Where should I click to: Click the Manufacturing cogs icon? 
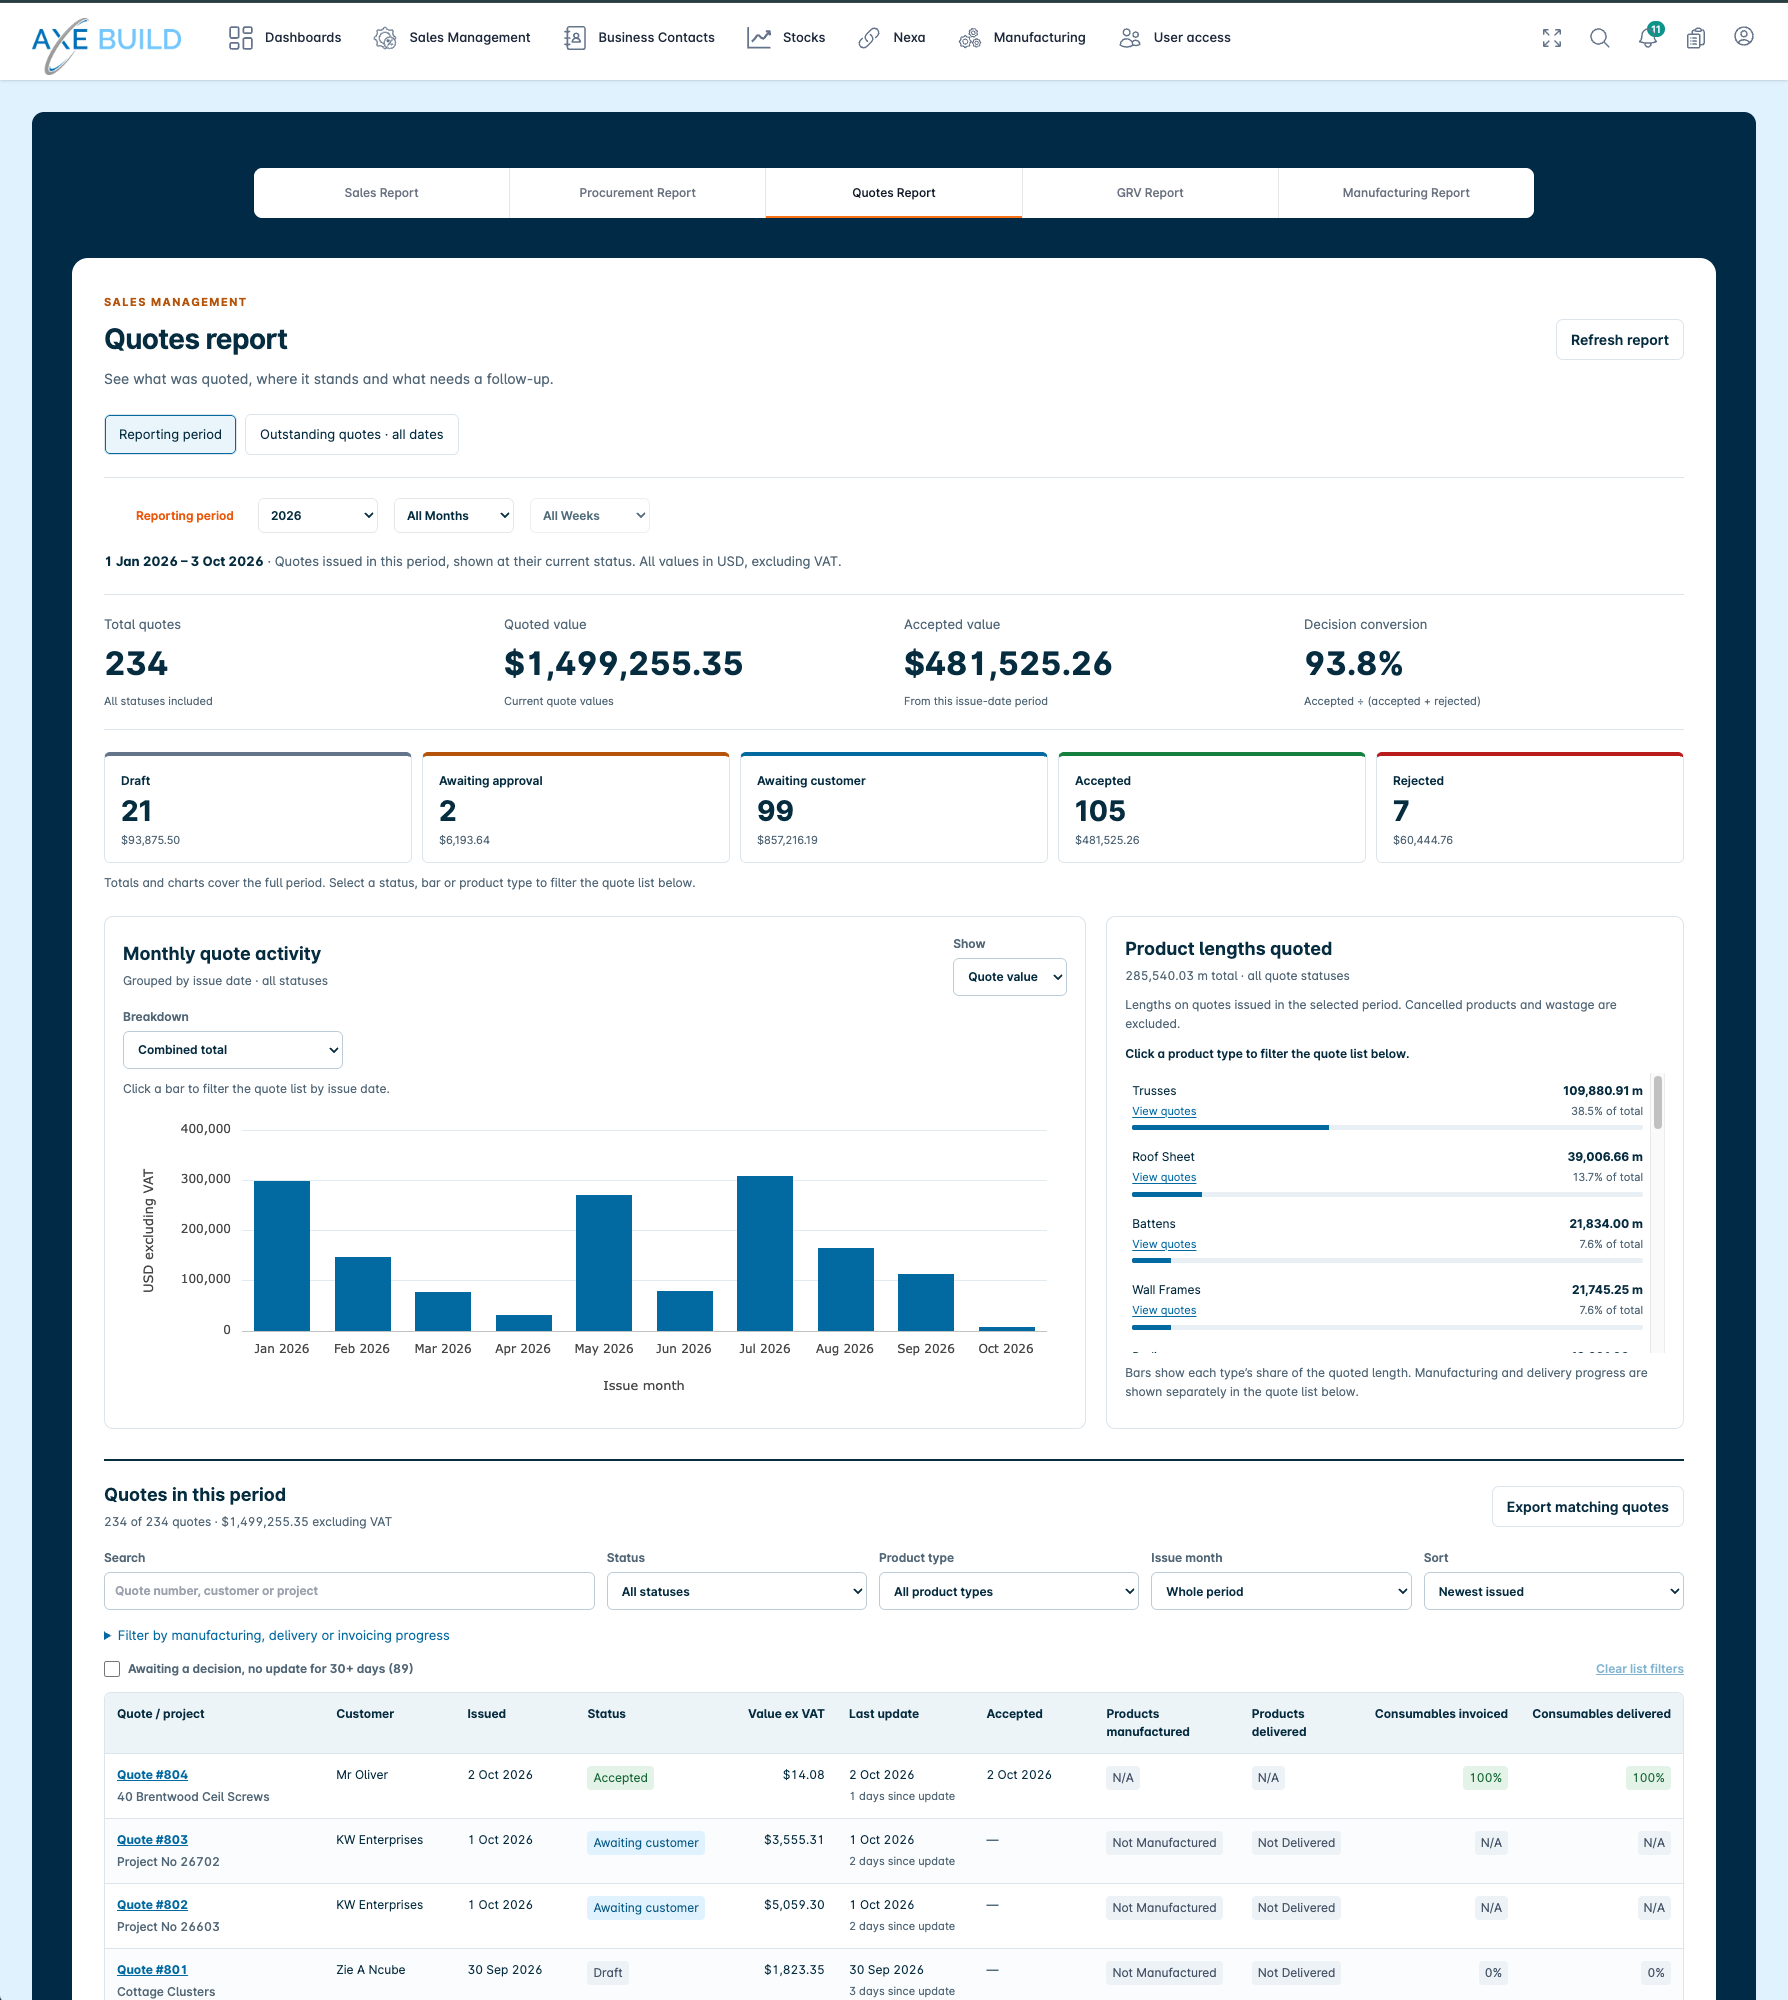pos(970,38)
